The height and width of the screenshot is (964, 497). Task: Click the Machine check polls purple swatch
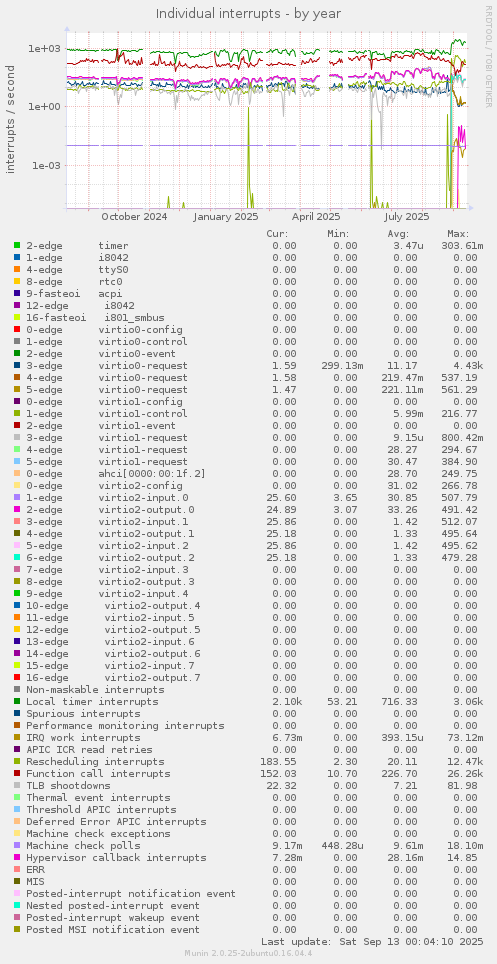pyautogui.click(x=17, y=845)
